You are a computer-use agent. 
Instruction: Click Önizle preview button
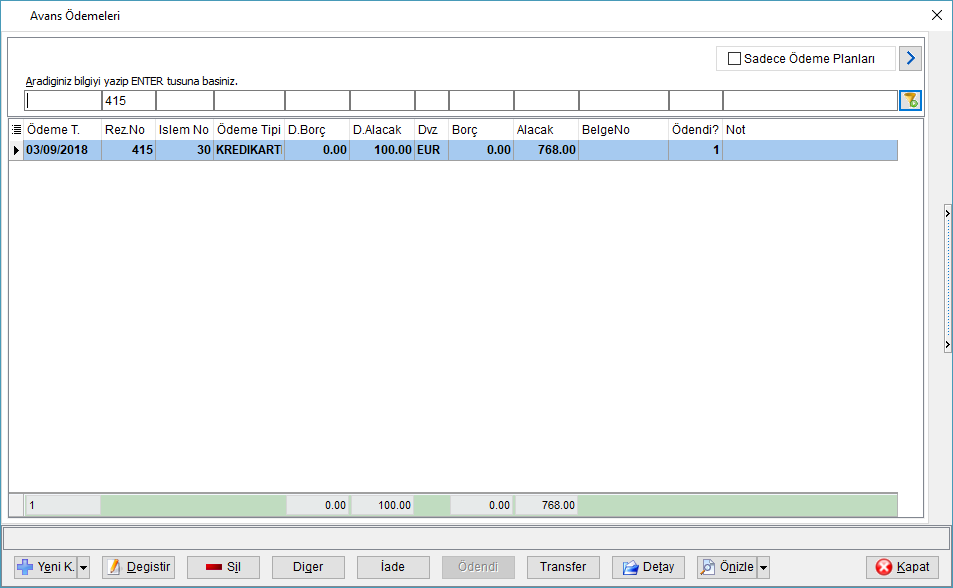click(727, 567)
